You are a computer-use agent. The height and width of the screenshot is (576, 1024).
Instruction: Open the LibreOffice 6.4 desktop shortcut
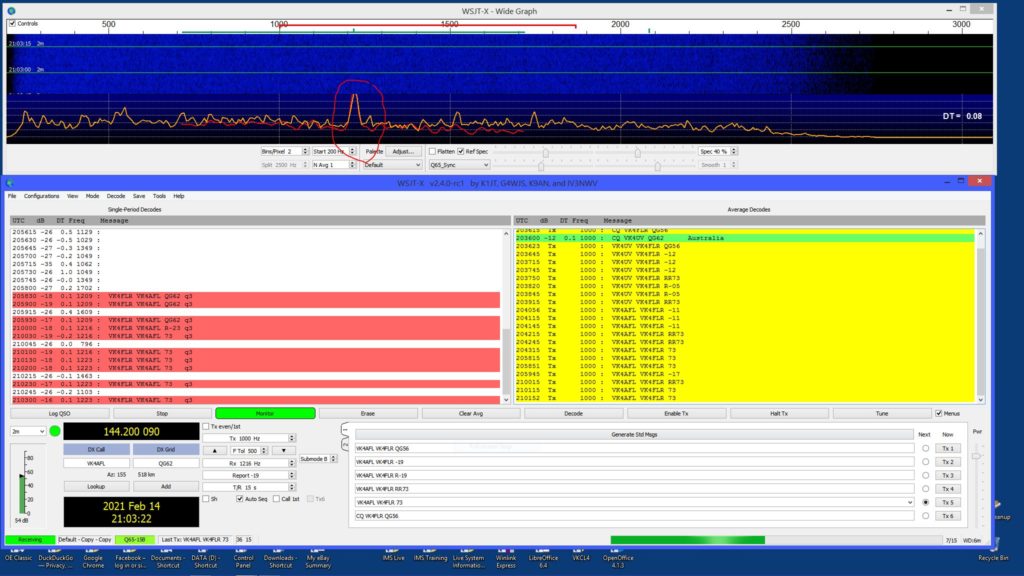click(543, 558)
